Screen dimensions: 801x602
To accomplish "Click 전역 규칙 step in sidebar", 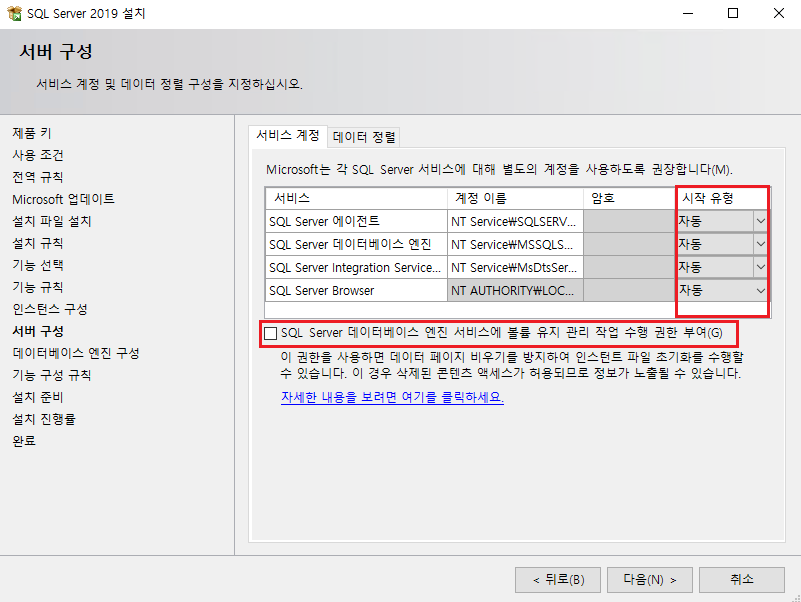I will pyautogui.click(x=38, y=177).
